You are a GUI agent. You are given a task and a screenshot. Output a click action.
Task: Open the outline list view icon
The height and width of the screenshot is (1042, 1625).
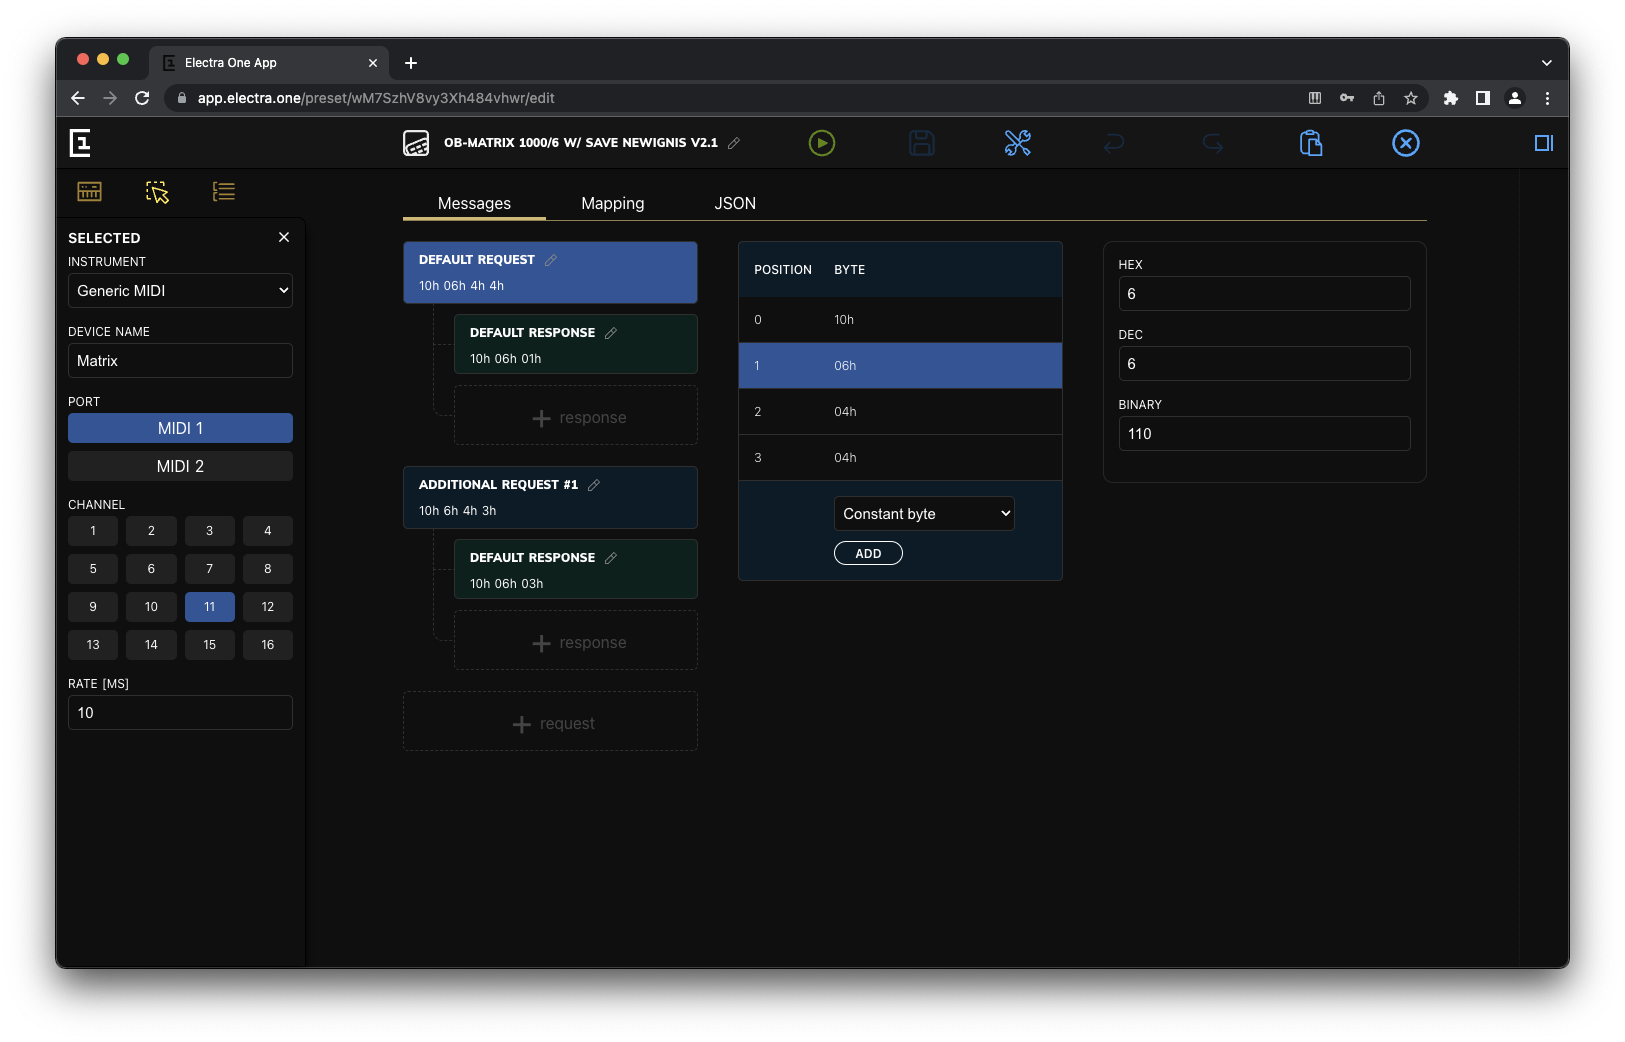[x=223, y=191]
